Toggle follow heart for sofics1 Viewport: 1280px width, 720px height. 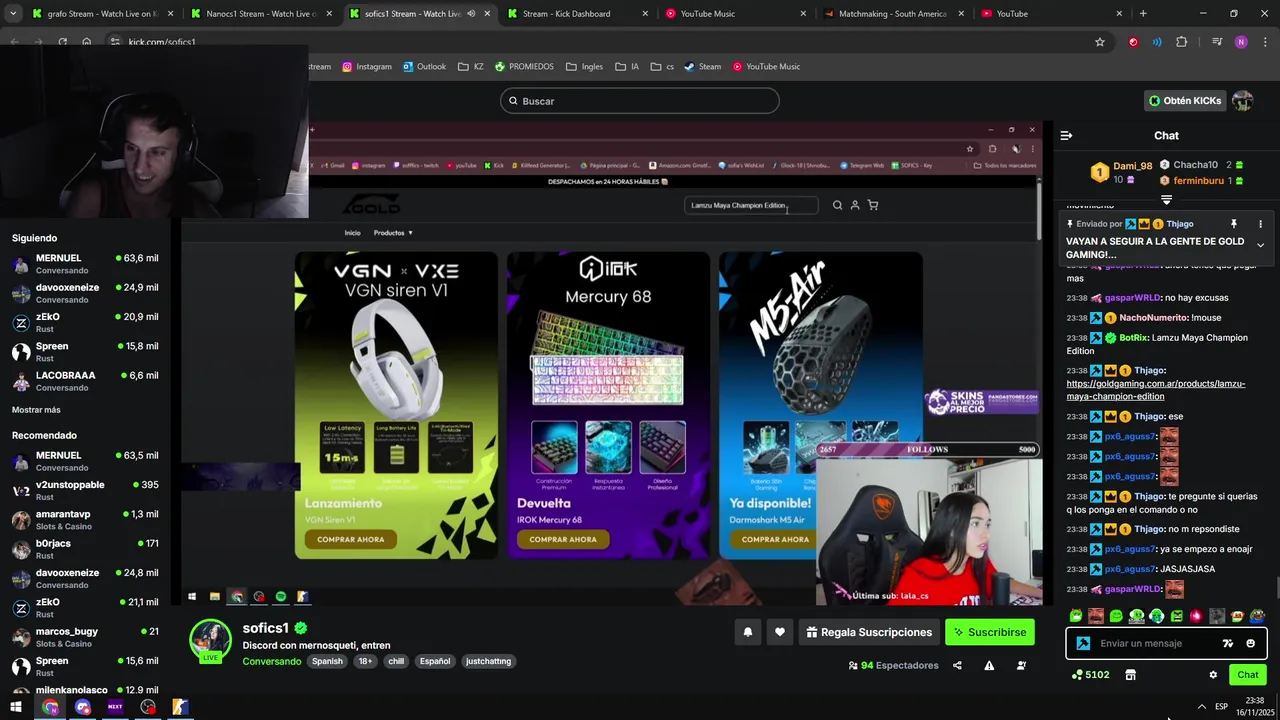pos(780,632)
